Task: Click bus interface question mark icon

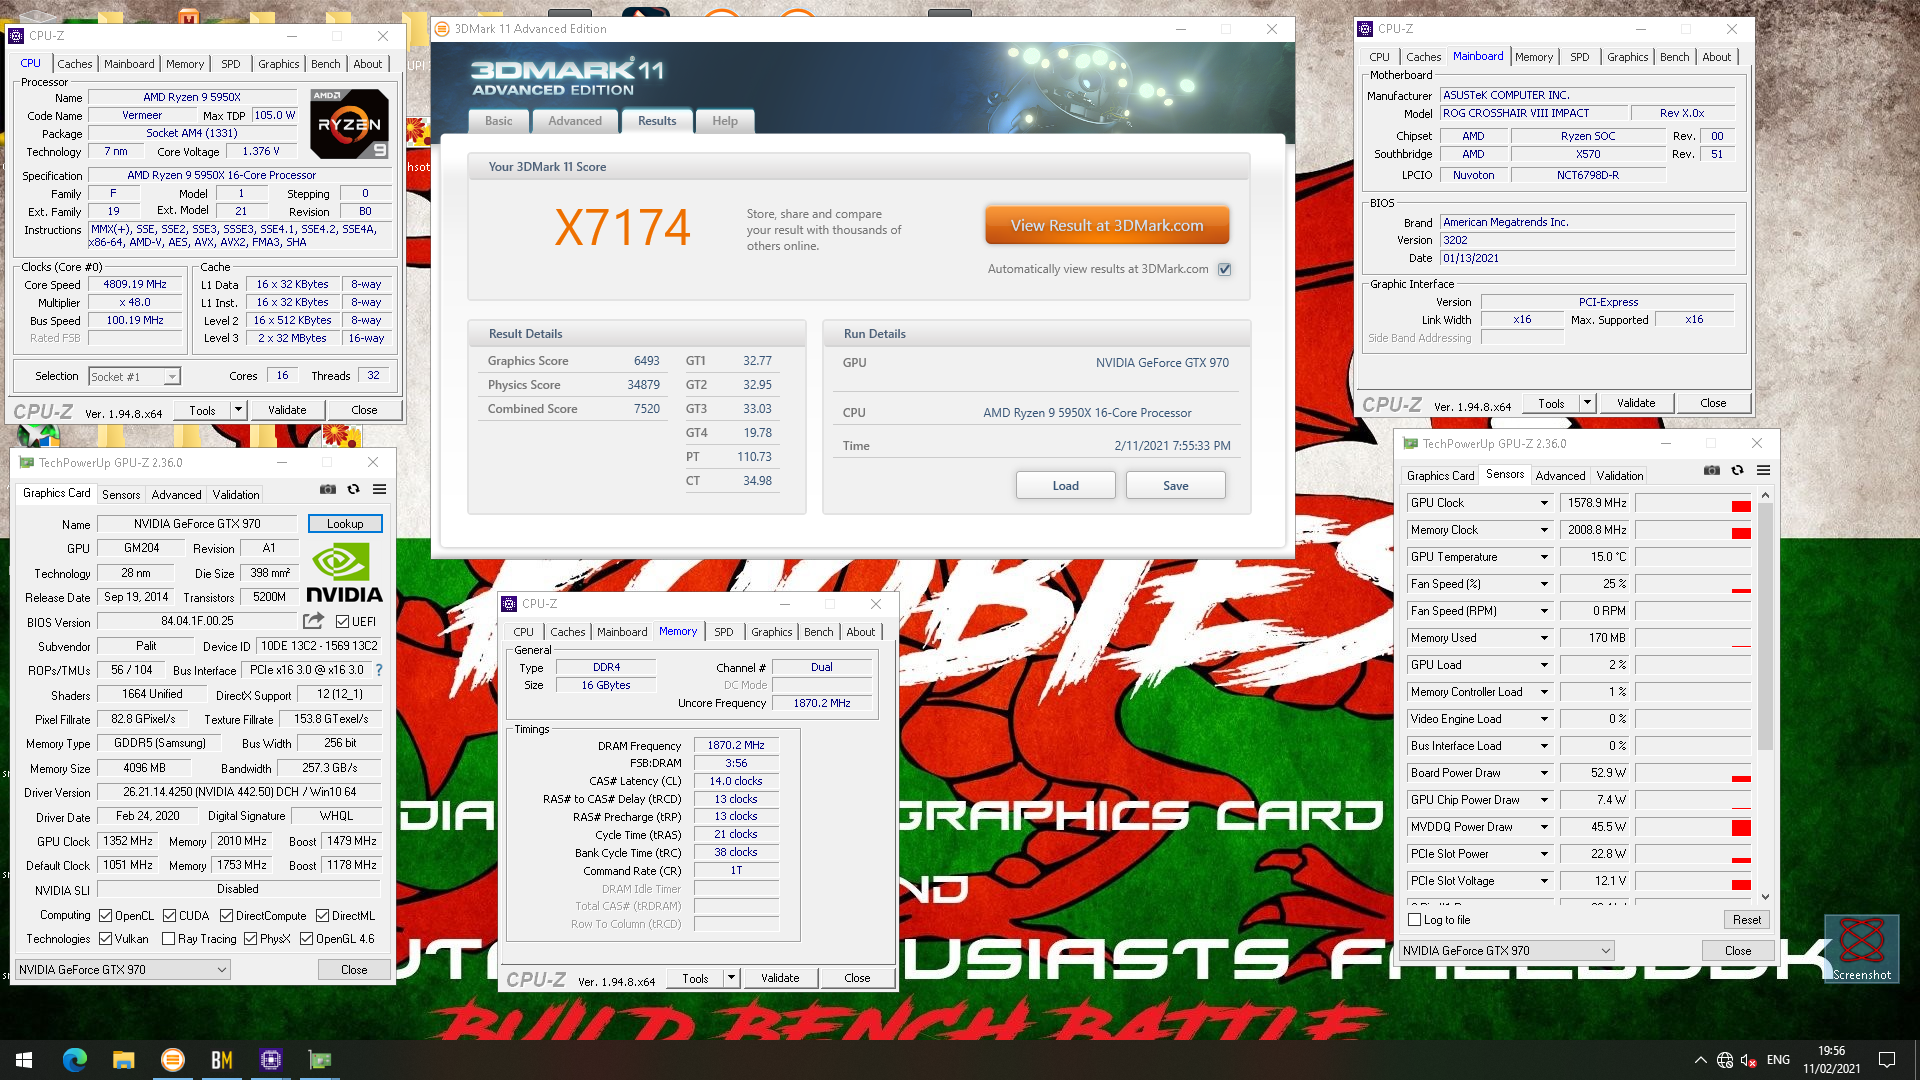Action: (x=379, y=670)
